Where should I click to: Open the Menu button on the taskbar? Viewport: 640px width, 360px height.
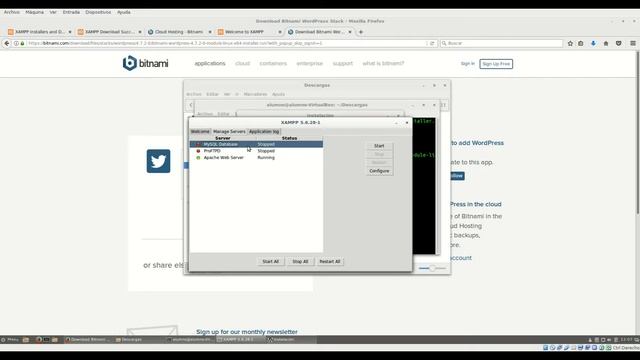click(x=10, y=340)
